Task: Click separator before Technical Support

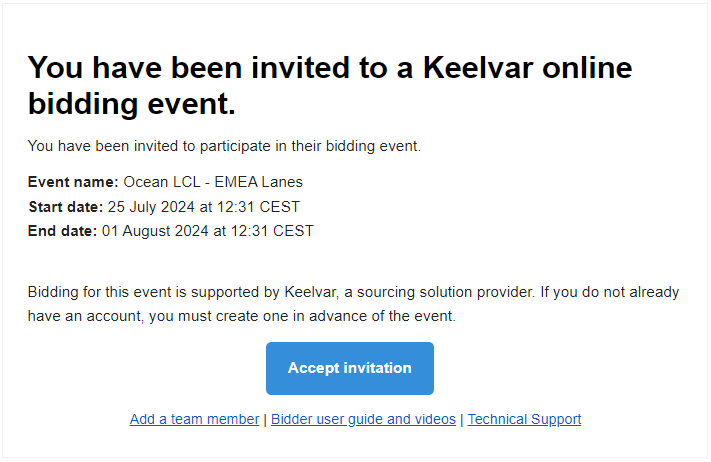Action: click(x=462, y=420)
